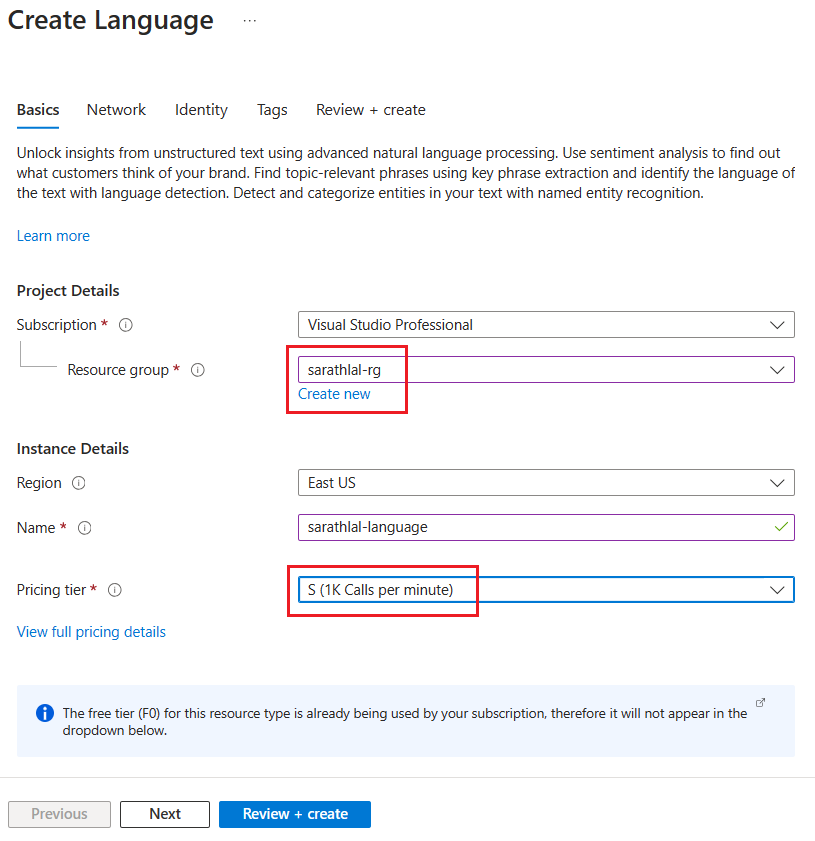Image resolution: width=815 pixels, height=841 pixels.
Task: Click the Subscription info icon
Action: 124,324
